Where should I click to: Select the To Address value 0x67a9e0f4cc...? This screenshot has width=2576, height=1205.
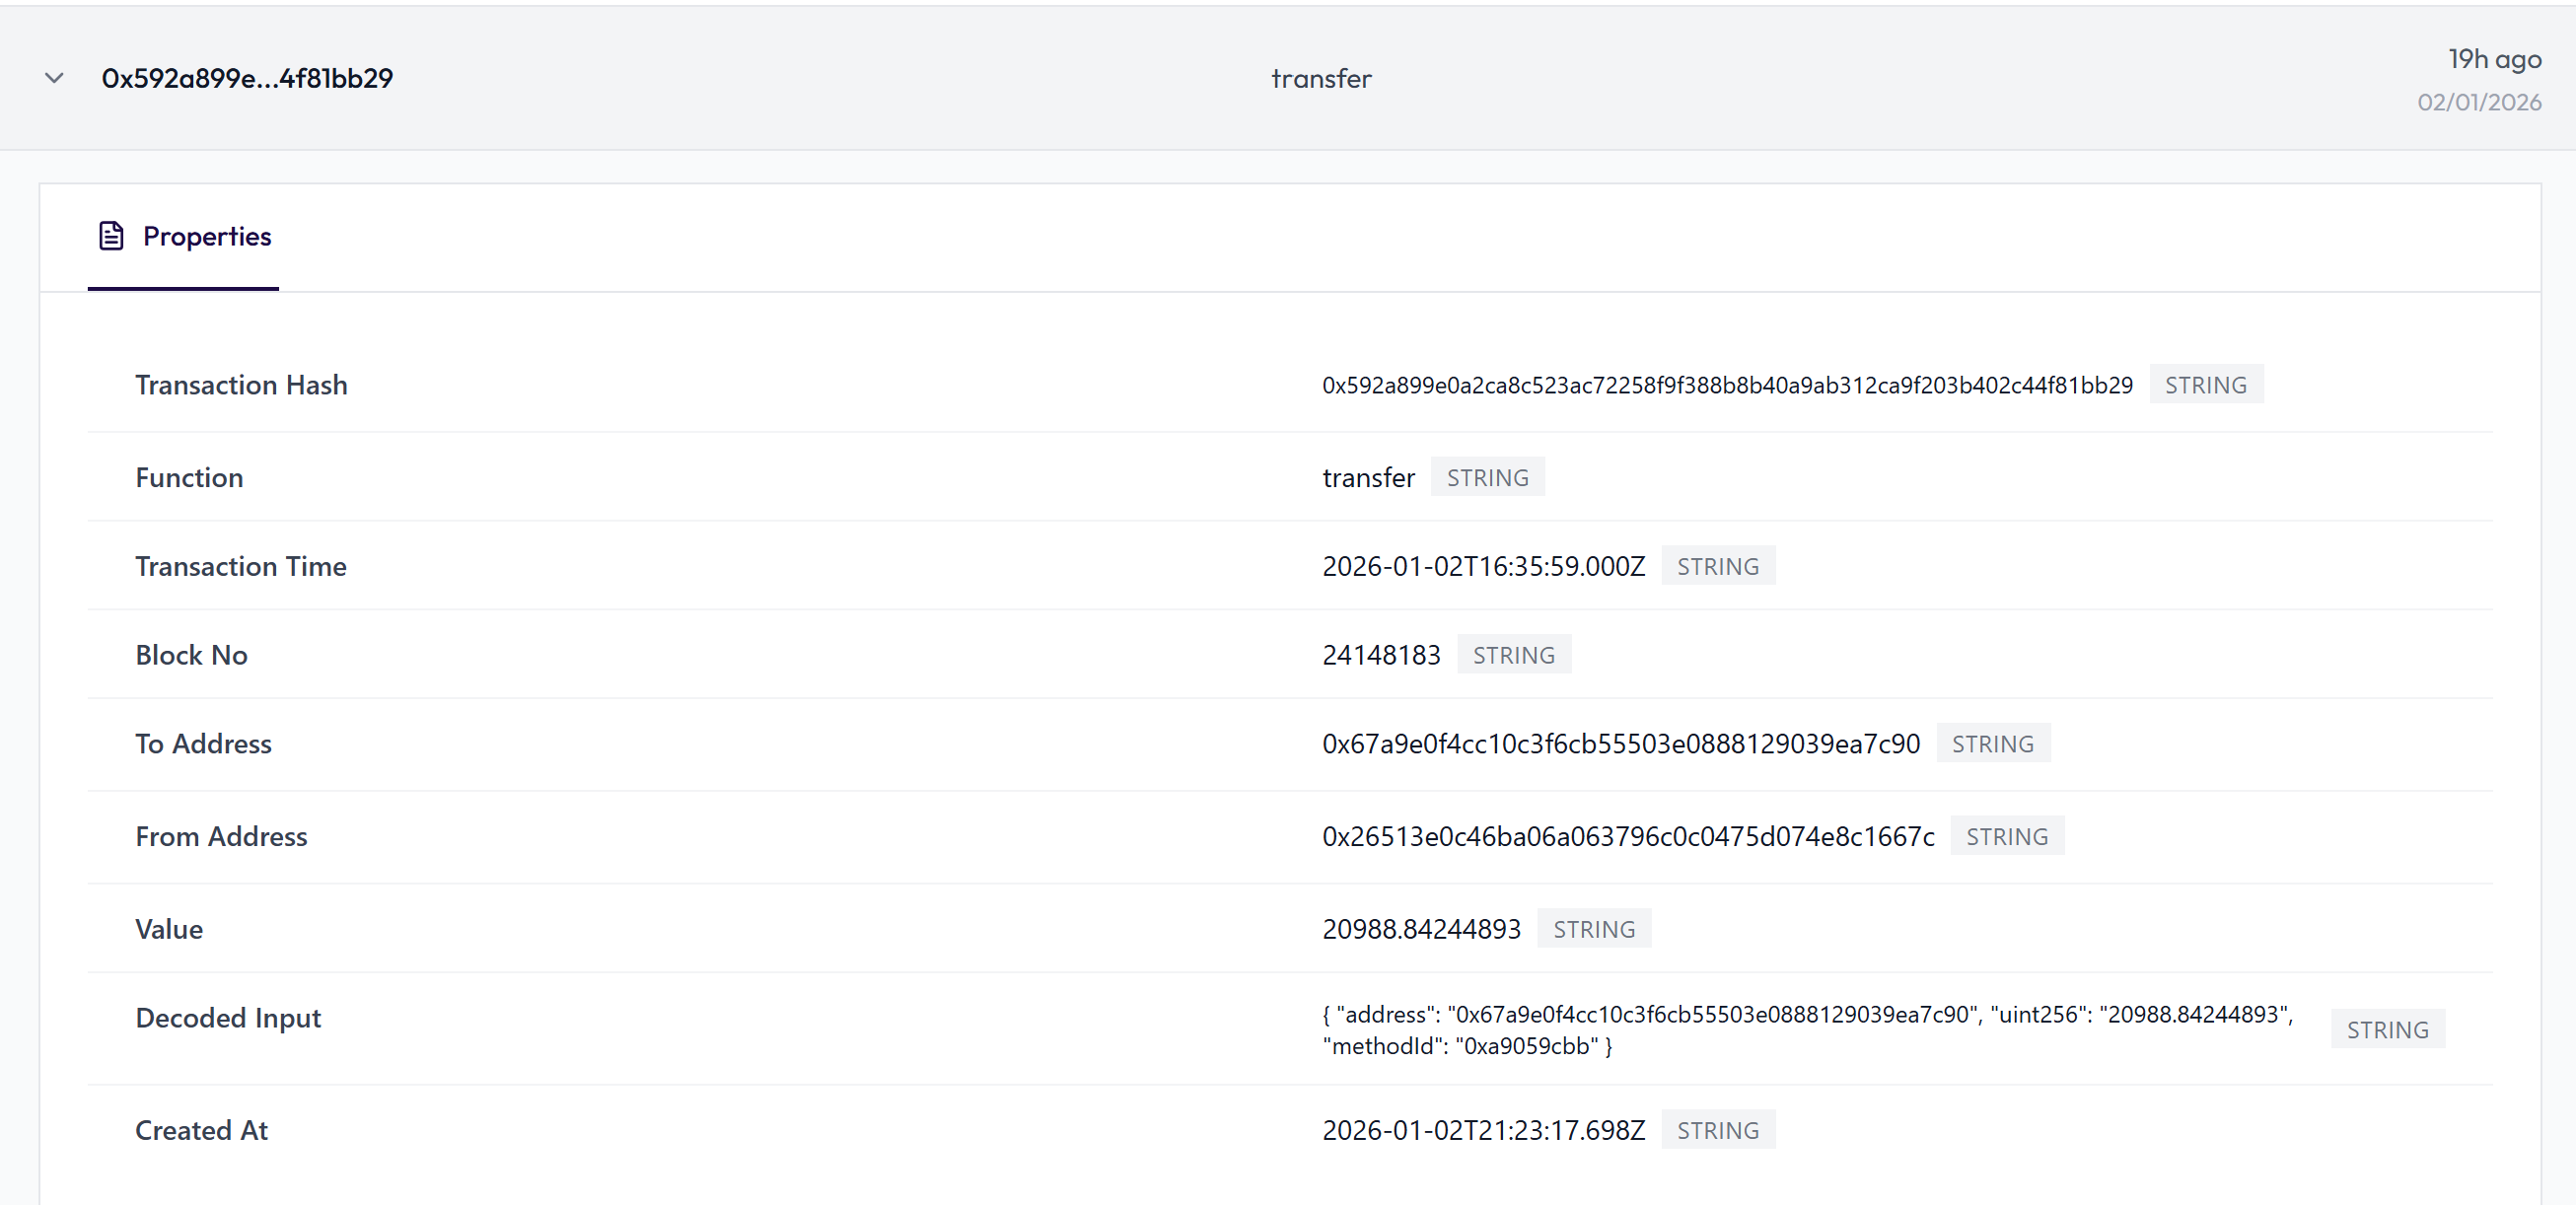[1621, 743]
